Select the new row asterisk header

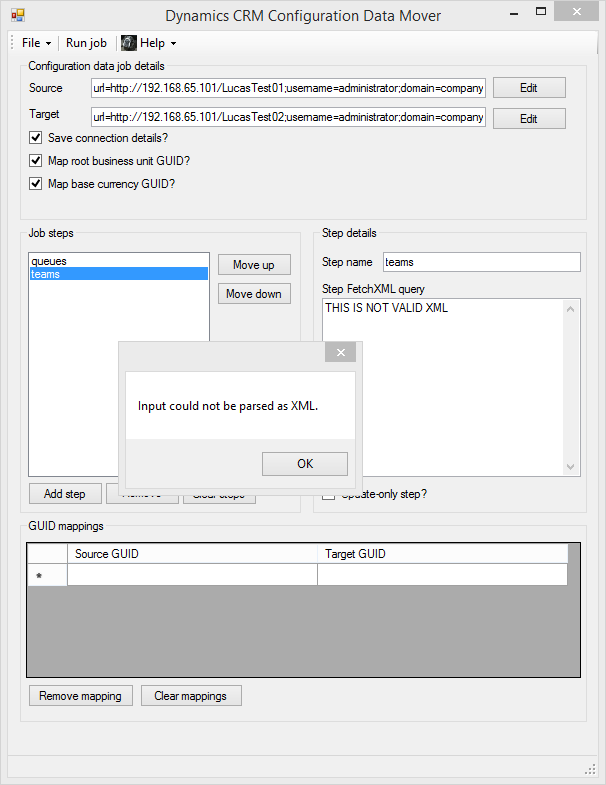coord(47,575)
